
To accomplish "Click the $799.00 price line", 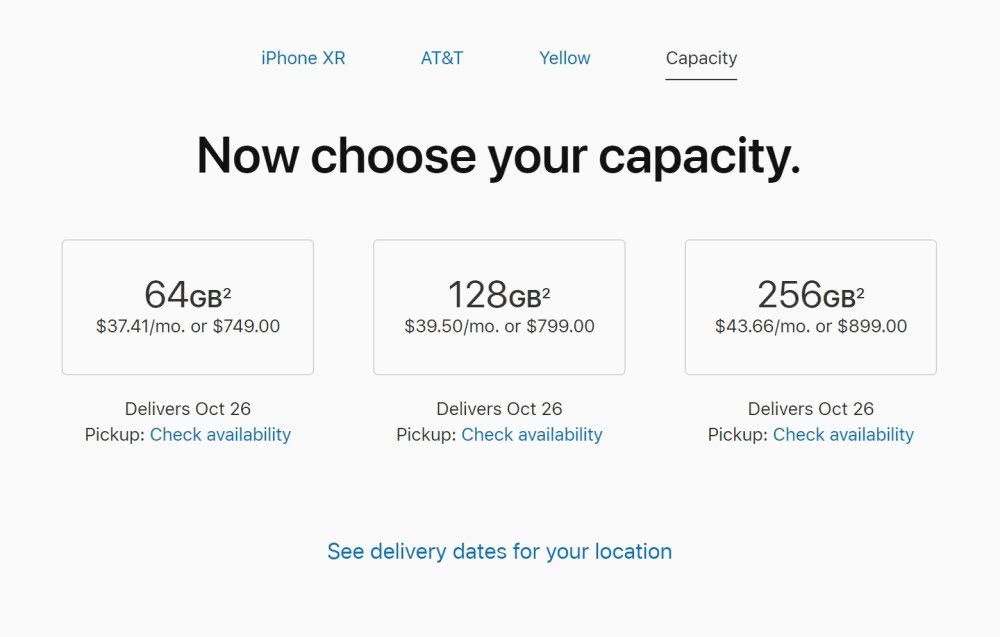I will tap(499, 326).
